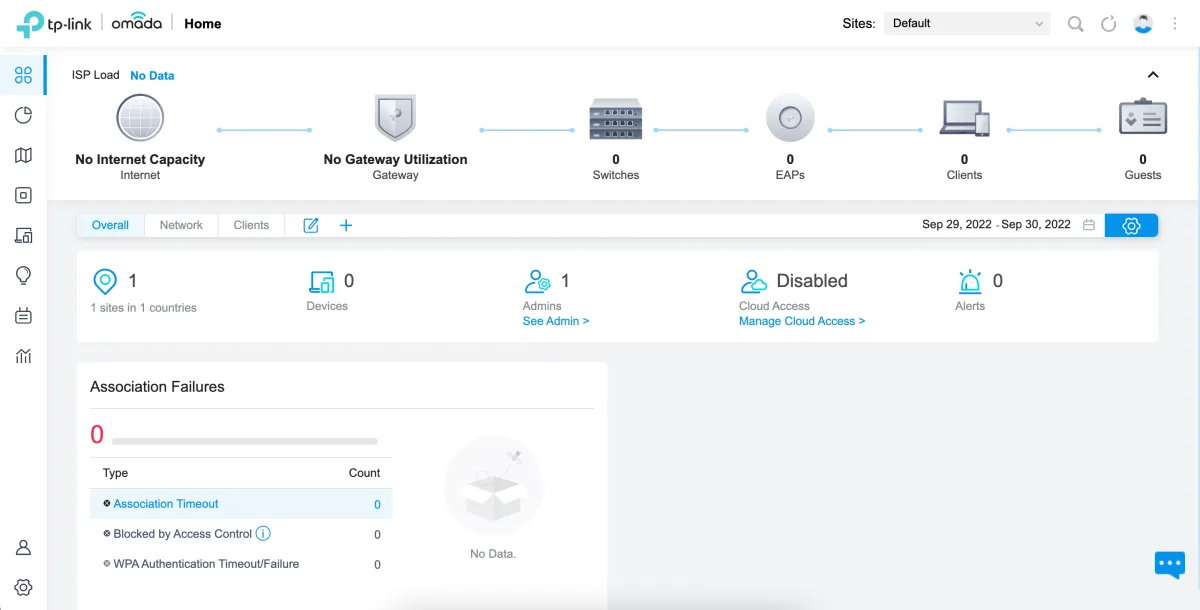1200x610 pixels.
Task: Click the Gateway shield icon
Action: pos(395,118)
